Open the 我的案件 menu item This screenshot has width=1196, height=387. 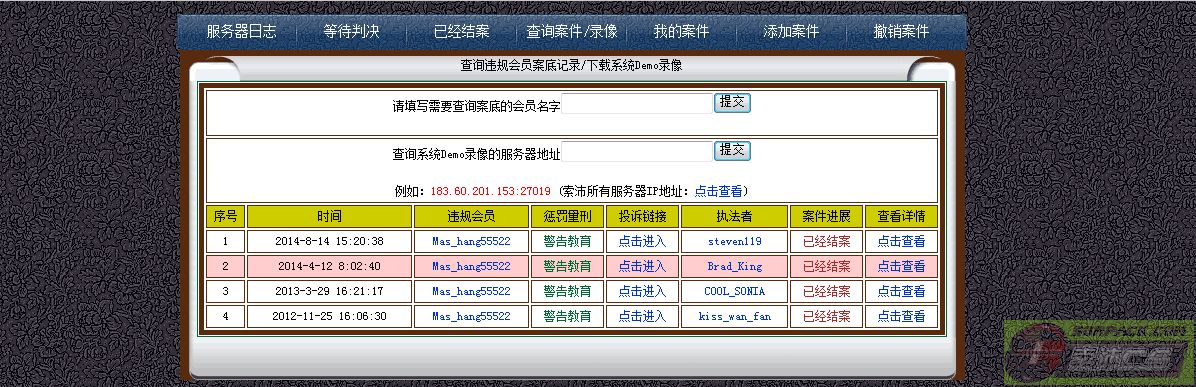(x=681, y=32)
